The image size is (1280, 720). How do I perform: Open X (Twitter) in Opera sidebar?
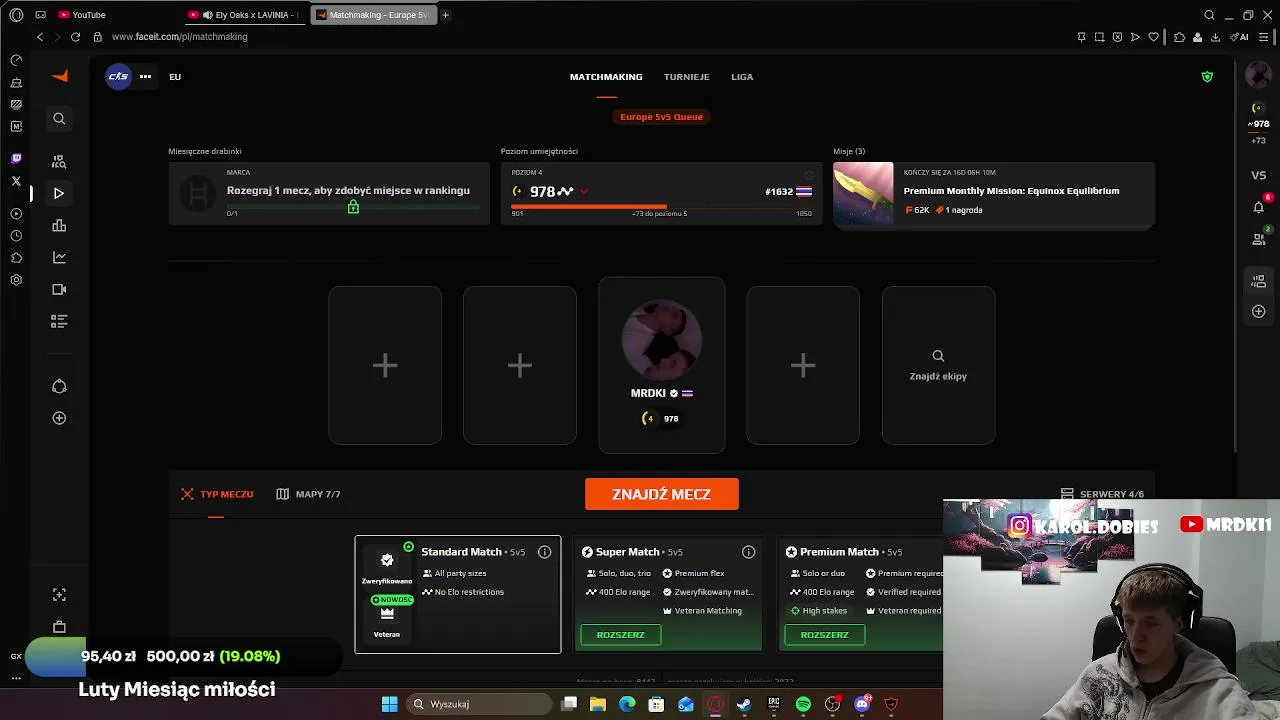pyautogui.click(x=16, y=181)
